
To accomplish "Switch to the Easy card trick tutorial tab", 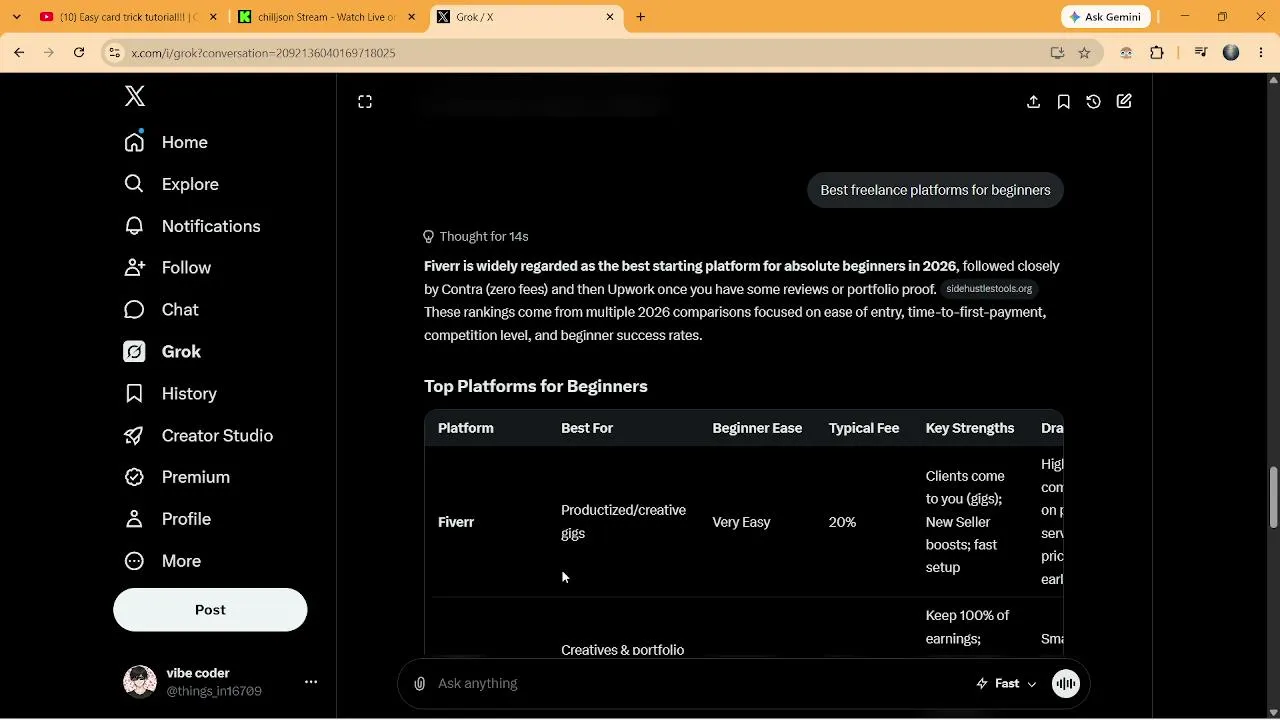I will [126, 17].
